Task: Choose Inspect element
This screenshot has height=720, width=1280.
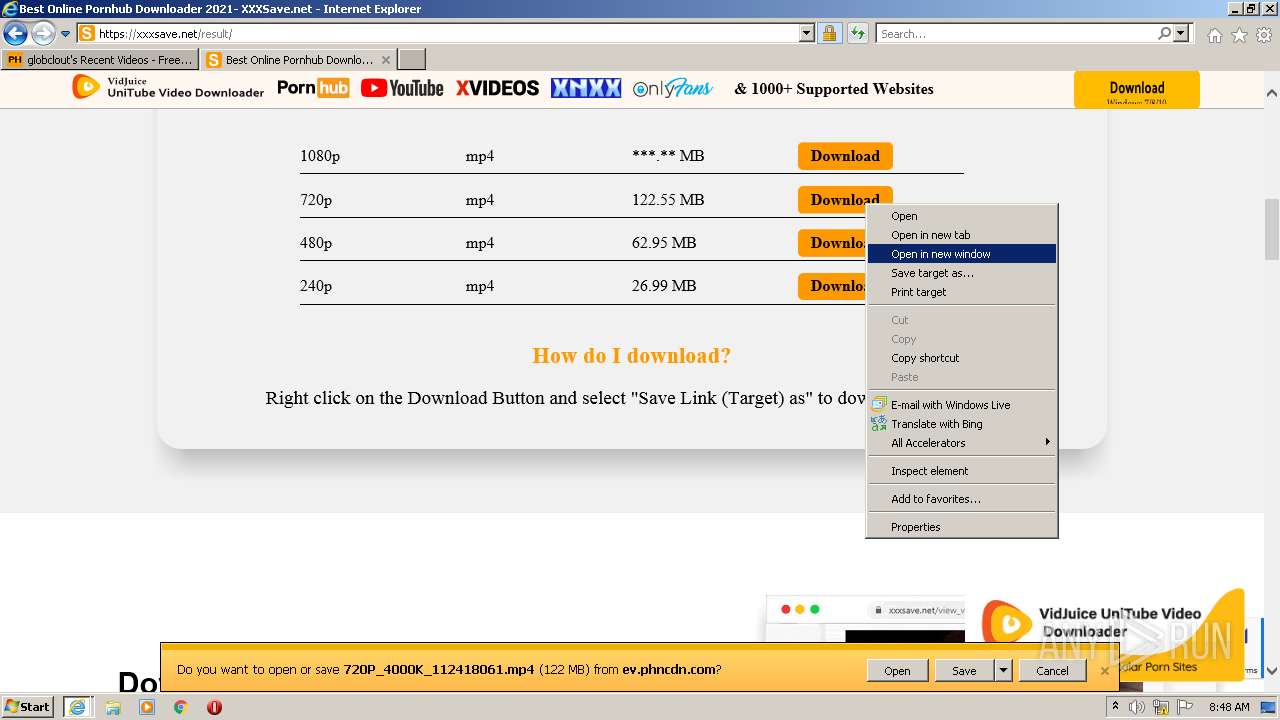Action: (961, 471)
